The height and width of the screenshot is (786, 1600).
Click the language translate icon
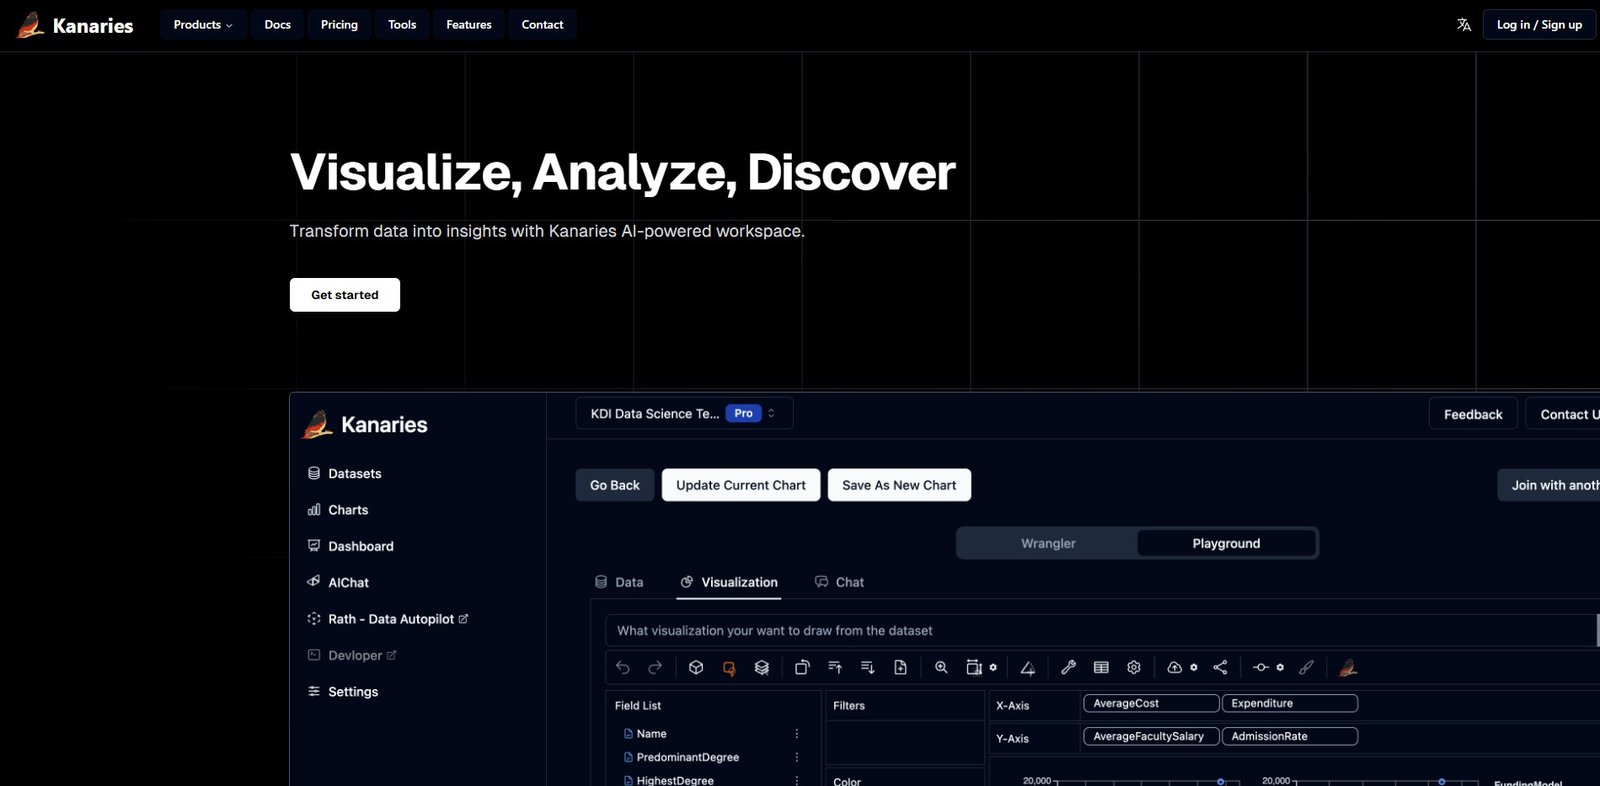pos(1464,25)
